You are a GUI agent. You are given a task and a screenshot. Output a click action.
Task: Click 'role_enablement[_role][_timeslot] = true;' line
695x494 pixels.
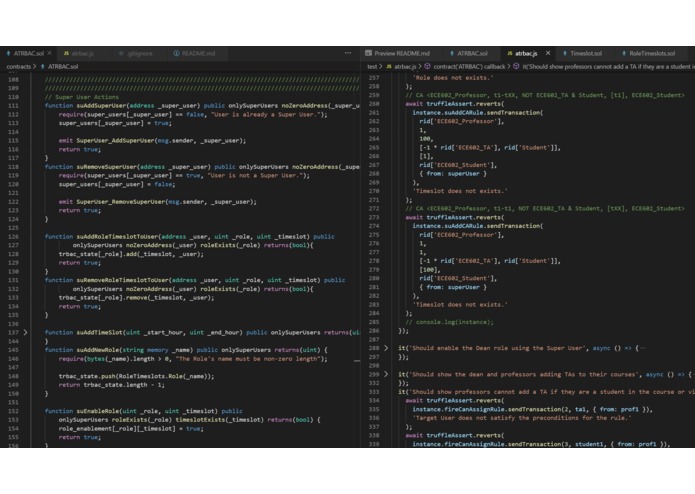point(131,428)
